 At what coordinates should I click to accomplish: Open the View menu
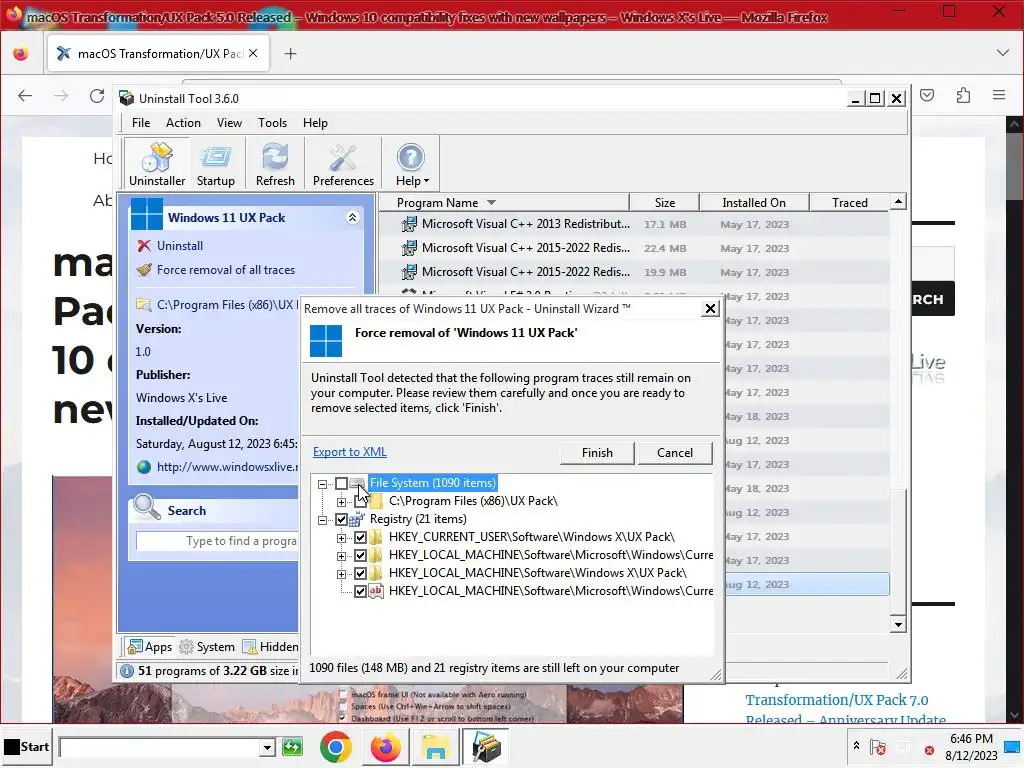229,123
